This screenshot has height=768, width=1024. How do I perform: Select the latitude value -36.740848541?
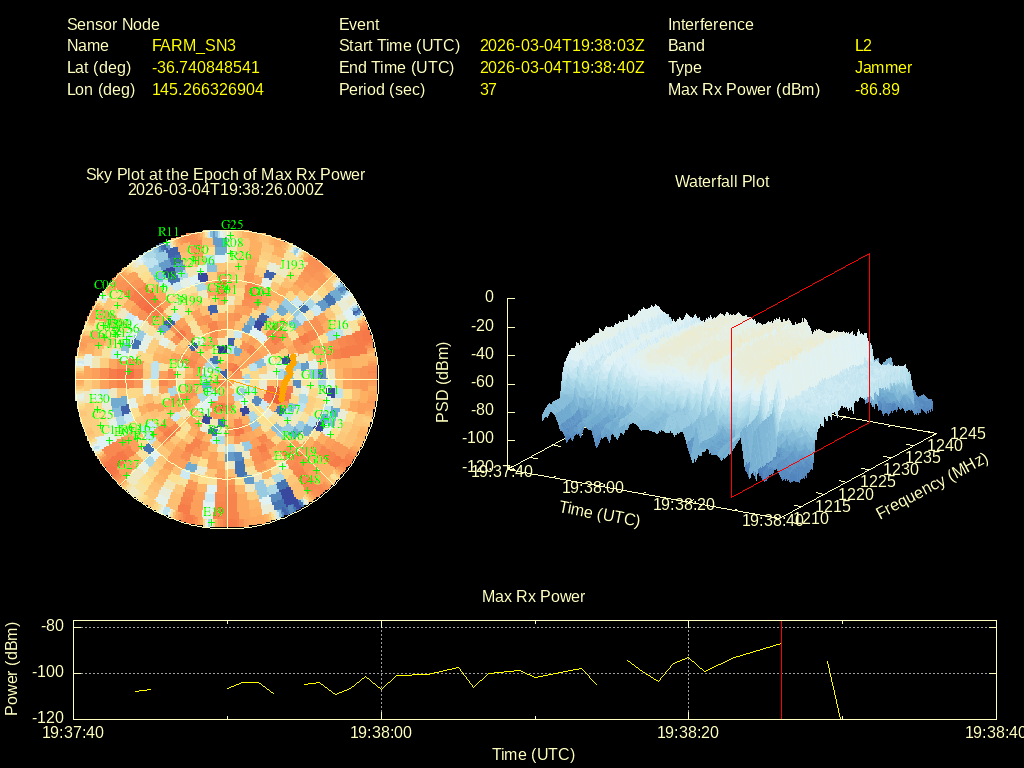pos(206,67)
